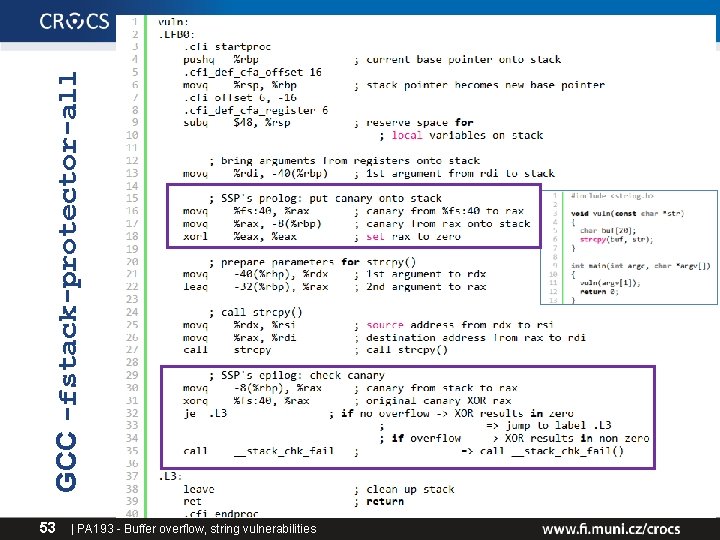Image resolution: width=720 pixels, height=540 pixels.
Task: Click 'void vuln(const char *str)' in the snippet
Action: [628, 214]
